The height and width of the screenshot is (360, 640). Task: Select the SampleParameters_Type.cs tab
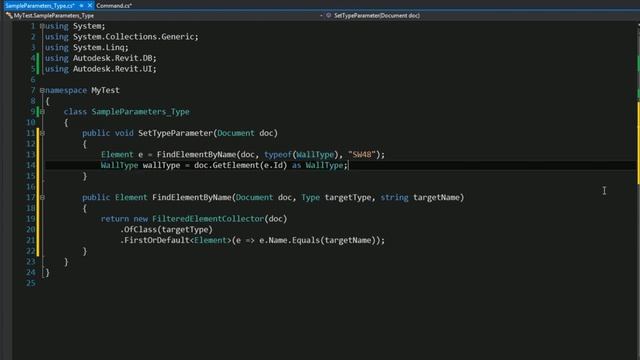pos(40,6)
